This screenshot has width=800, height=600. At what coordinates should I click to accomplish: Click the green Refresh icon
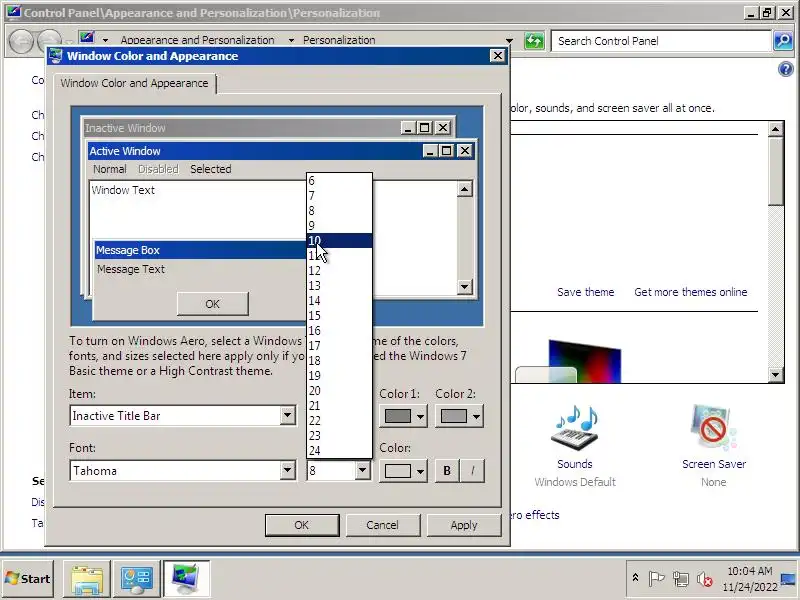[534, 41]
